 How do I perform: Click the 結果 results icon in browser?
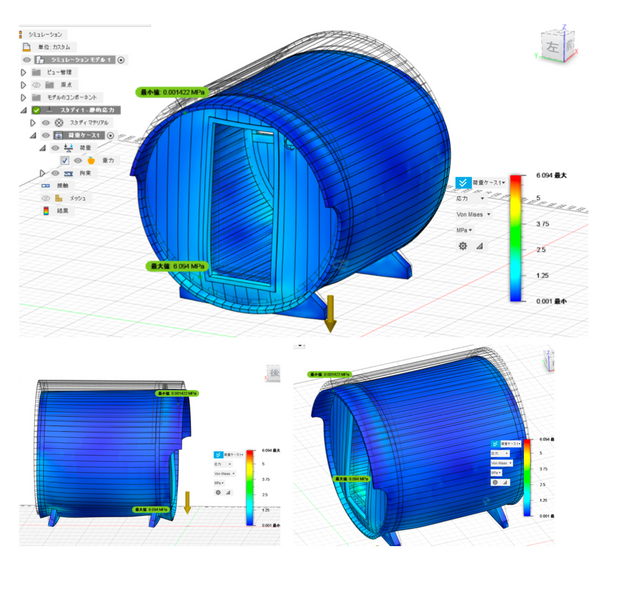(45, 211)
